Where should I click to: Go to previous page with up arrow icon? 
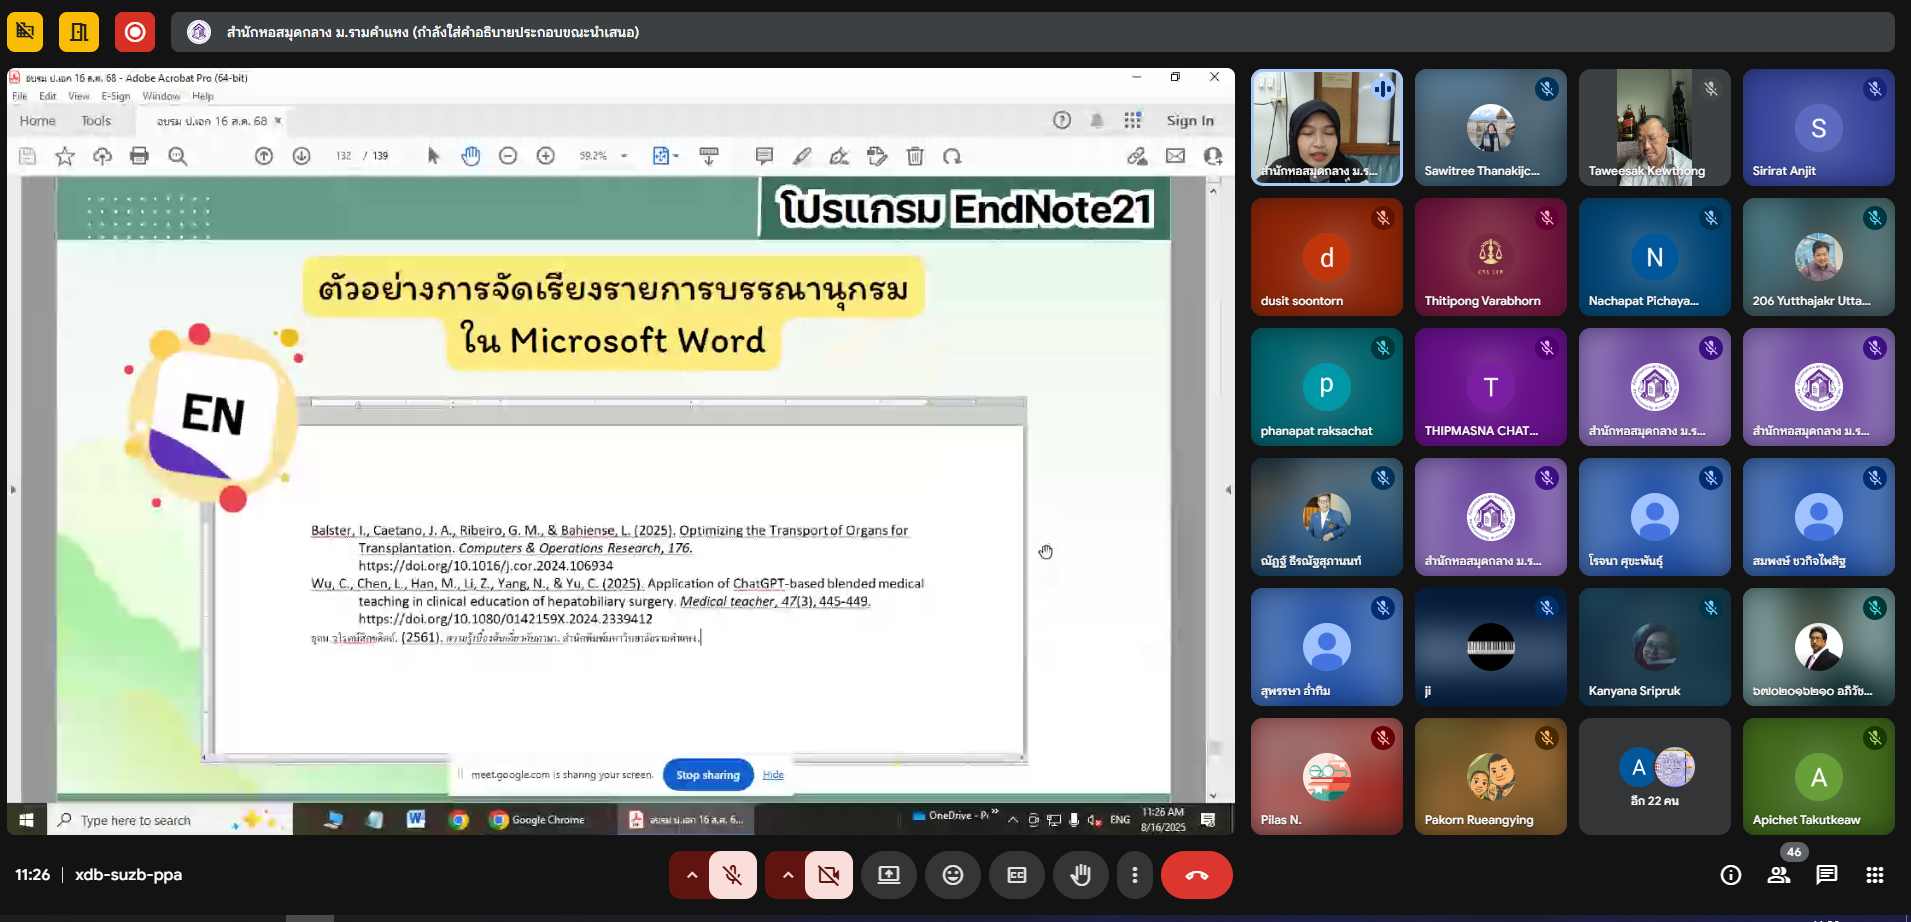click(264, 156)
